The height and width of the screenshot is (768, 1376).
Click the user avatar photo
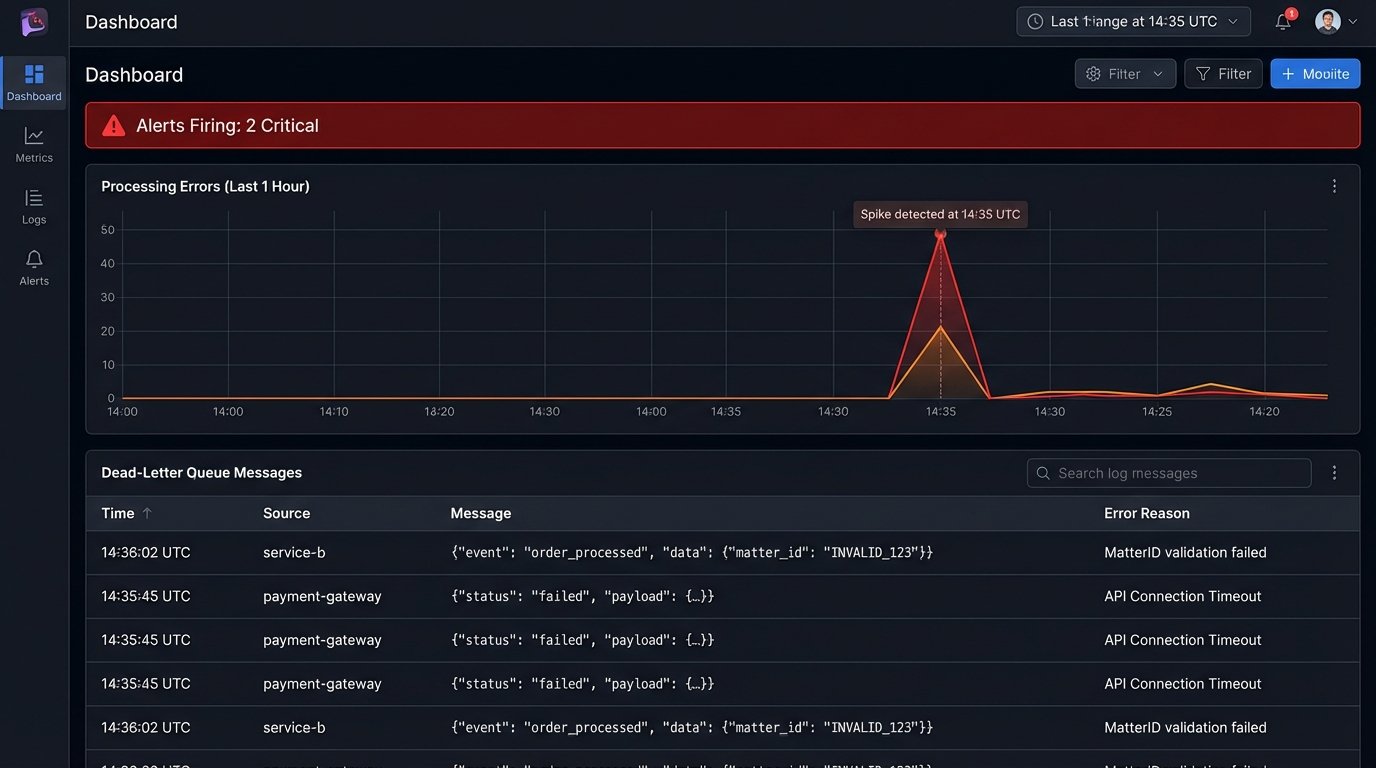[1329, 21]
